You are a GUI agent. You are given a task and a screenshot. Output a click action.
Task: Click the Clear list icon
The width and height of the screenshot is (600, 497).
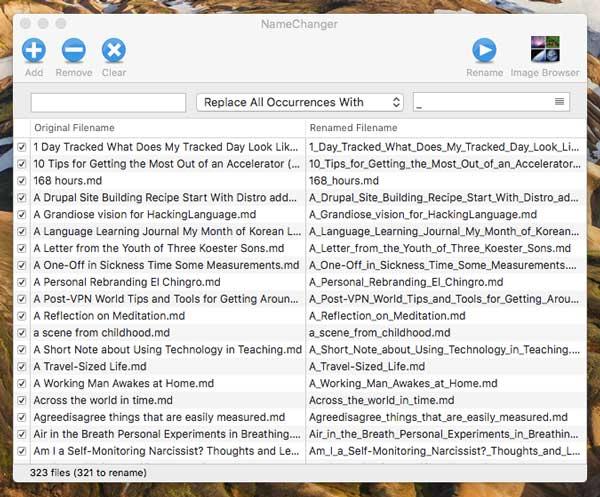(114, 51)
